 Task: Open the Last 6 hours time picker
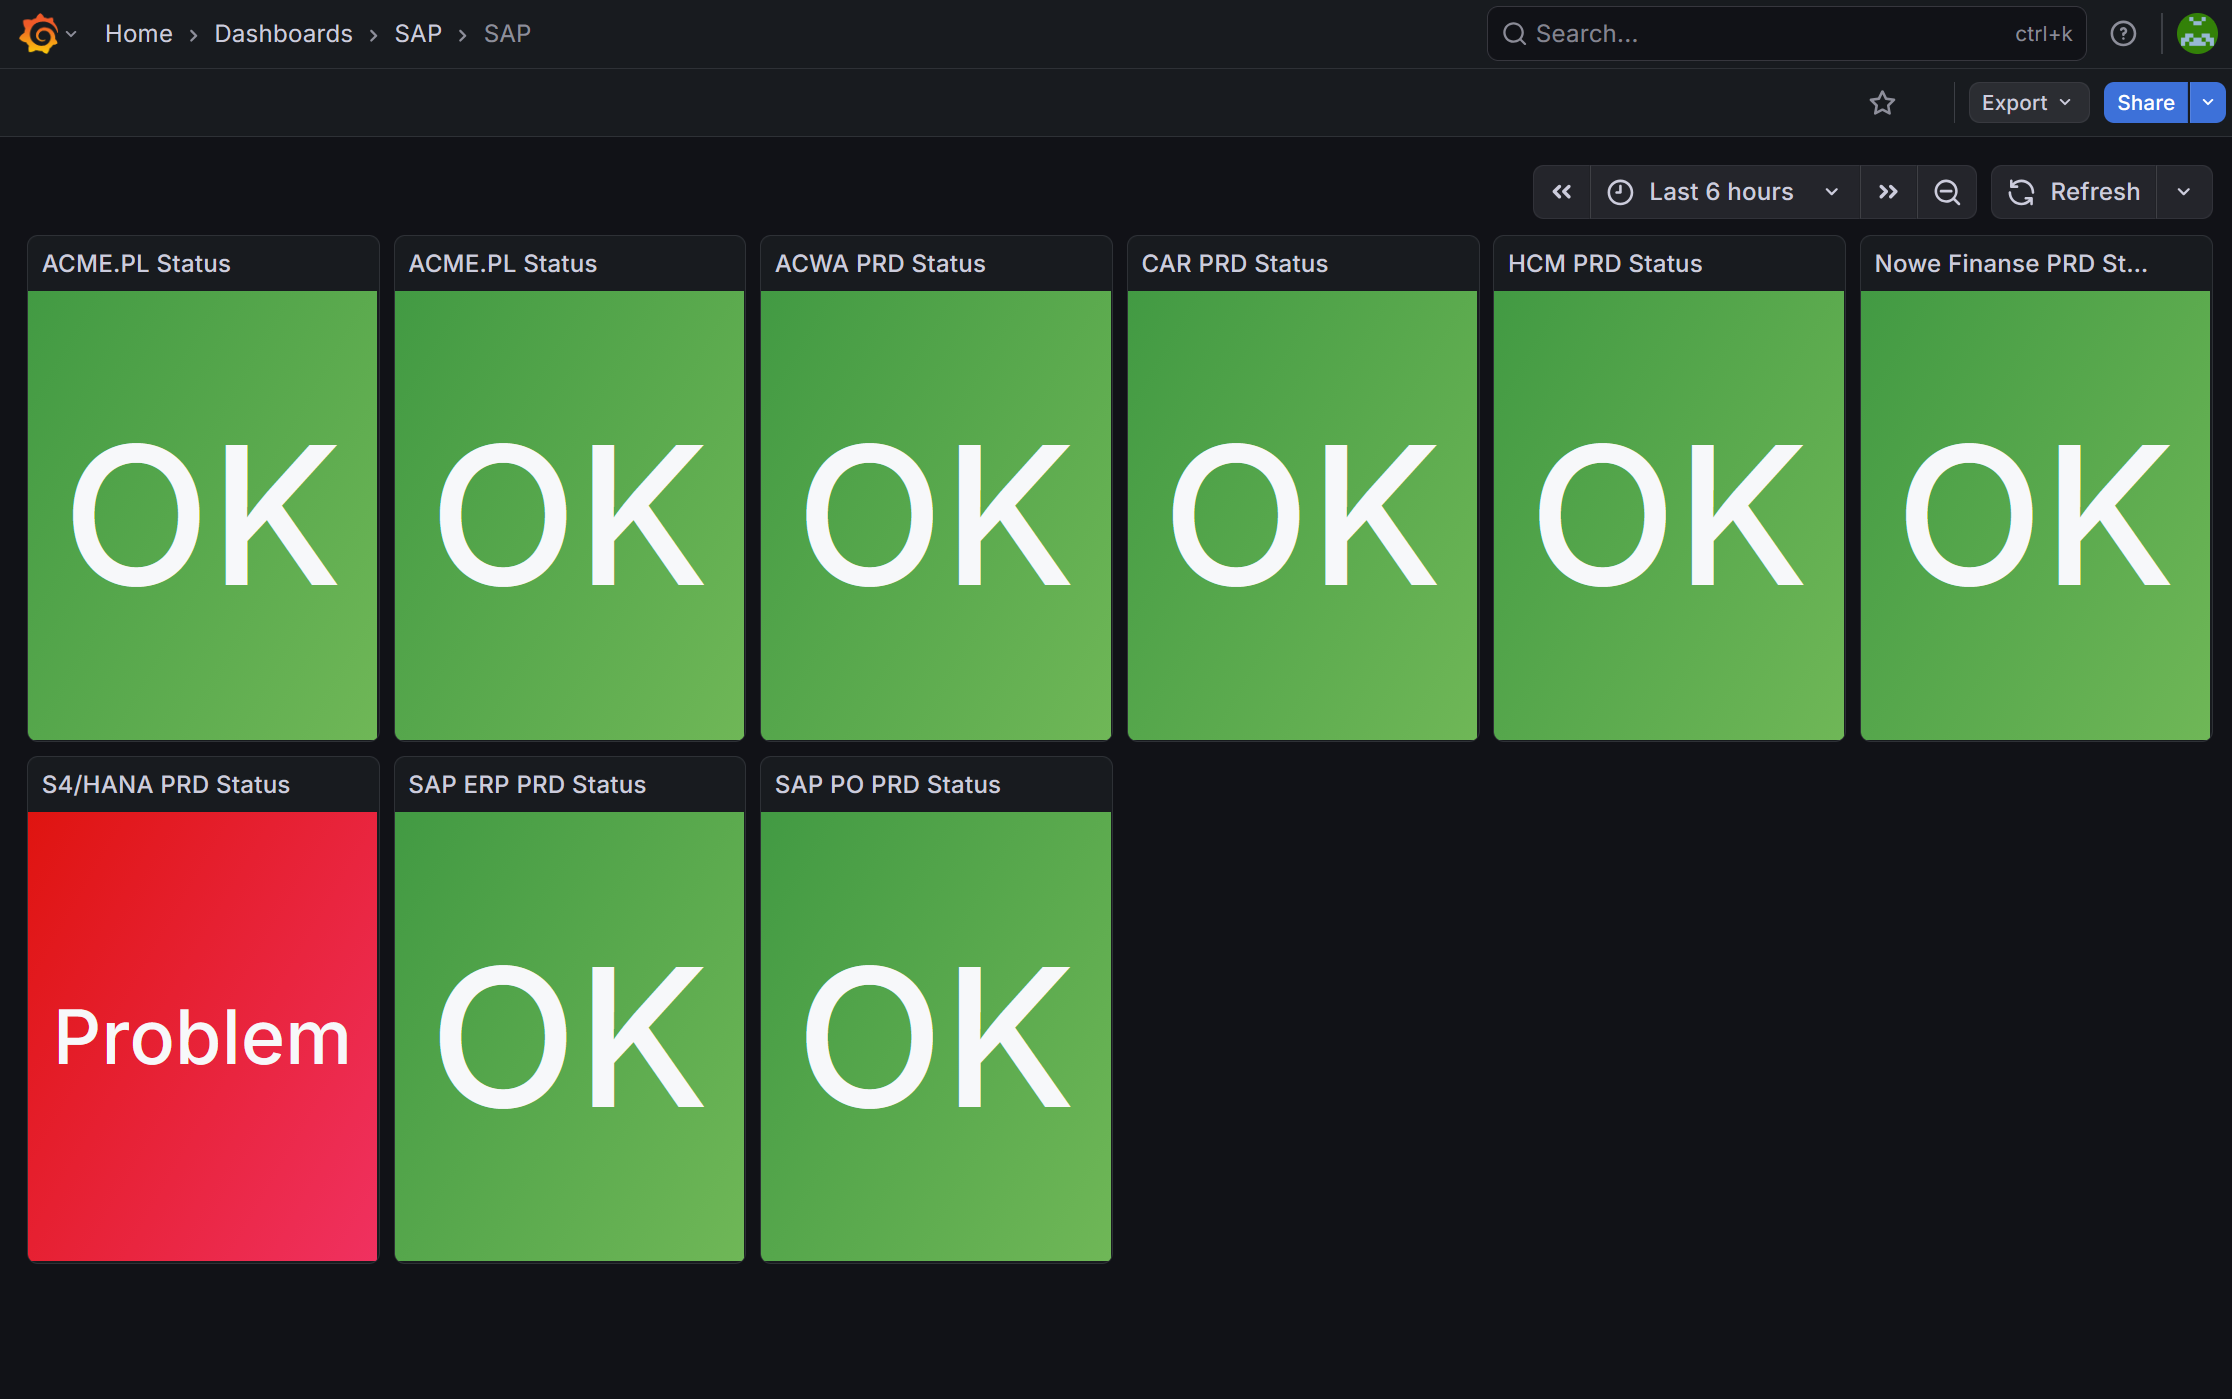pos(1725,192)
